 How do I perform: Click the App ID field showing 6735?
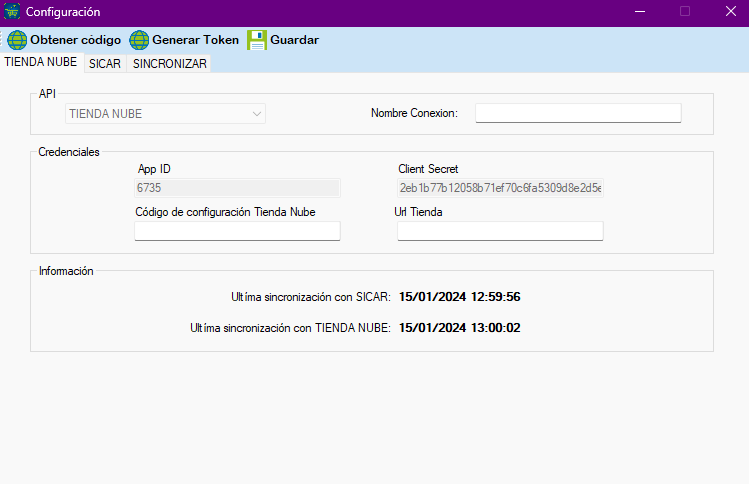(237, 187)
